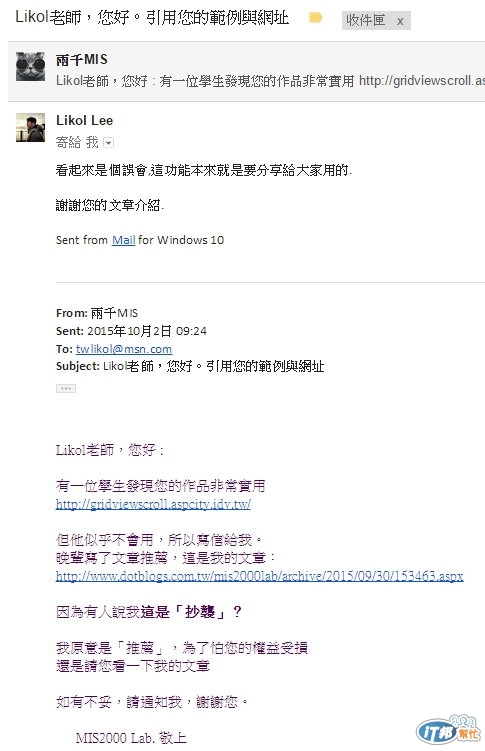Click sender name 雨千MIS
Image resolution: width=485 pixels, height=751 pixels.
click(x=82, y=60)
